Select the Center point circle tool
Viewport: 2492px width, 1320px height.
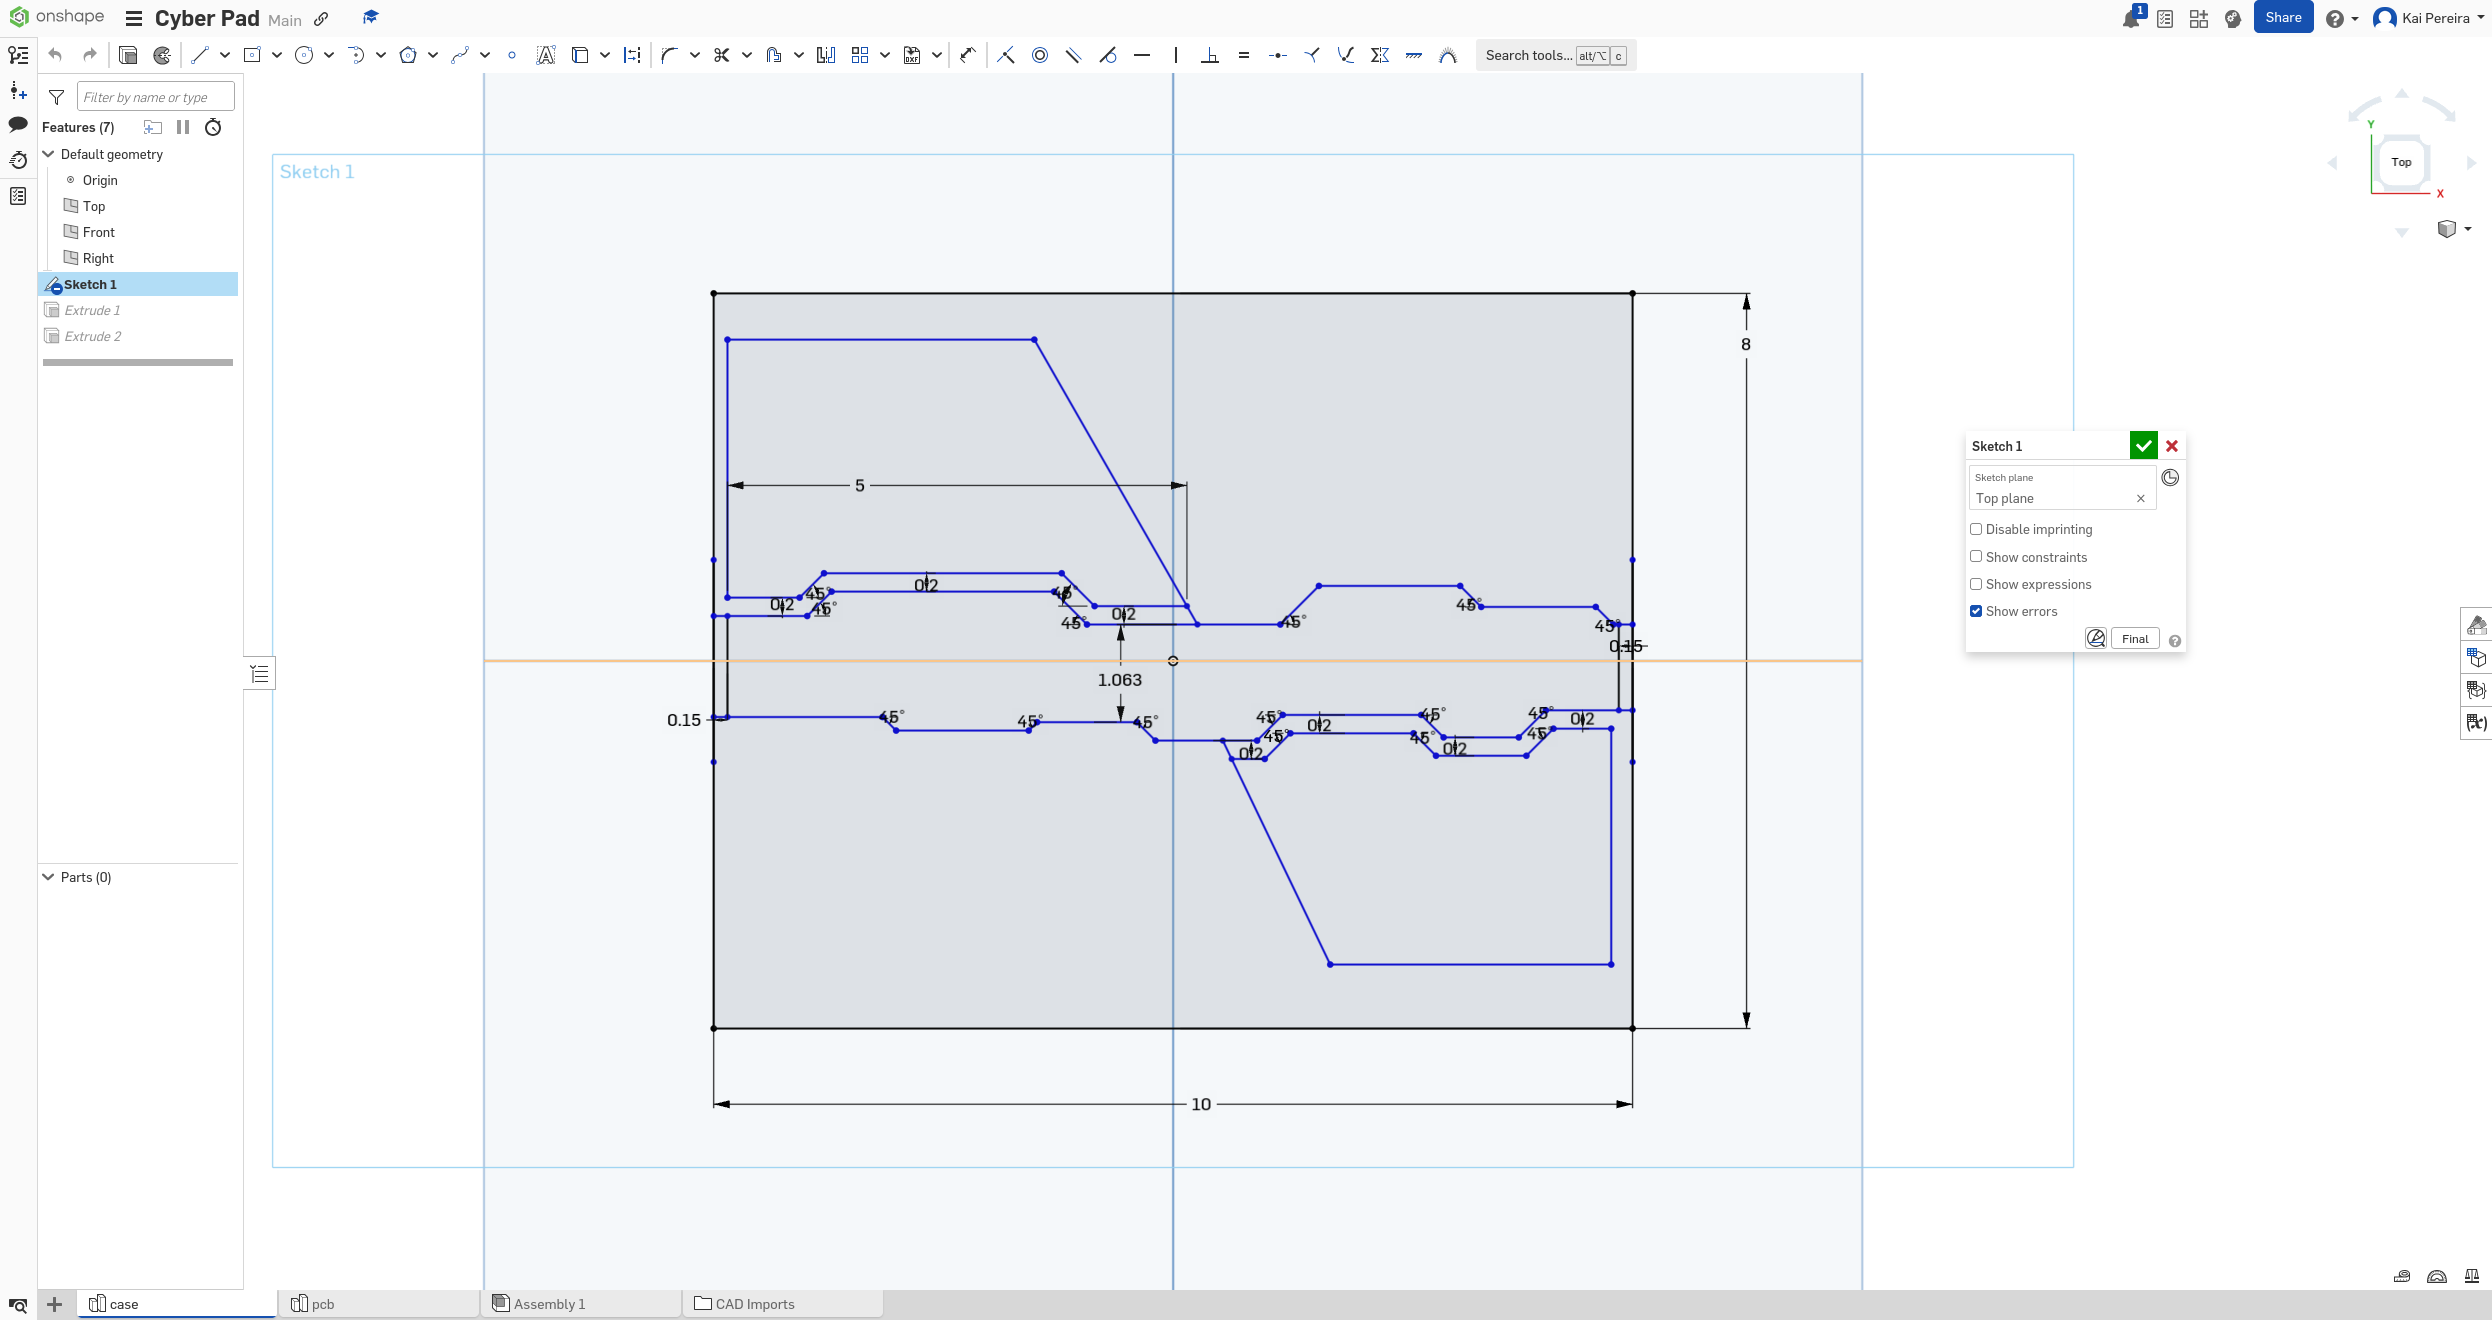coord(304,55)
